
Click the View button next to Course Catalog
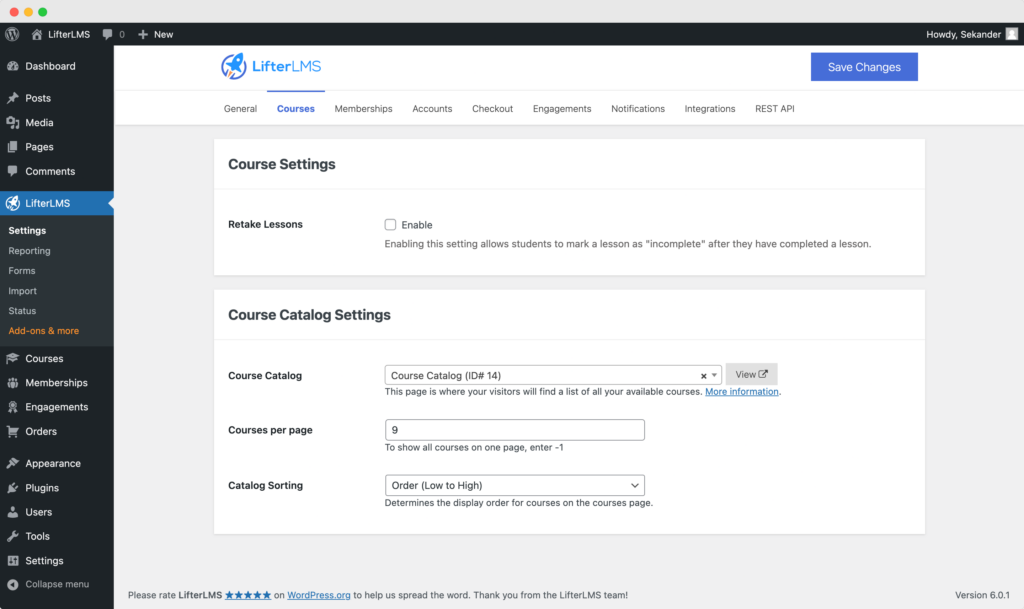click(751, 373)
